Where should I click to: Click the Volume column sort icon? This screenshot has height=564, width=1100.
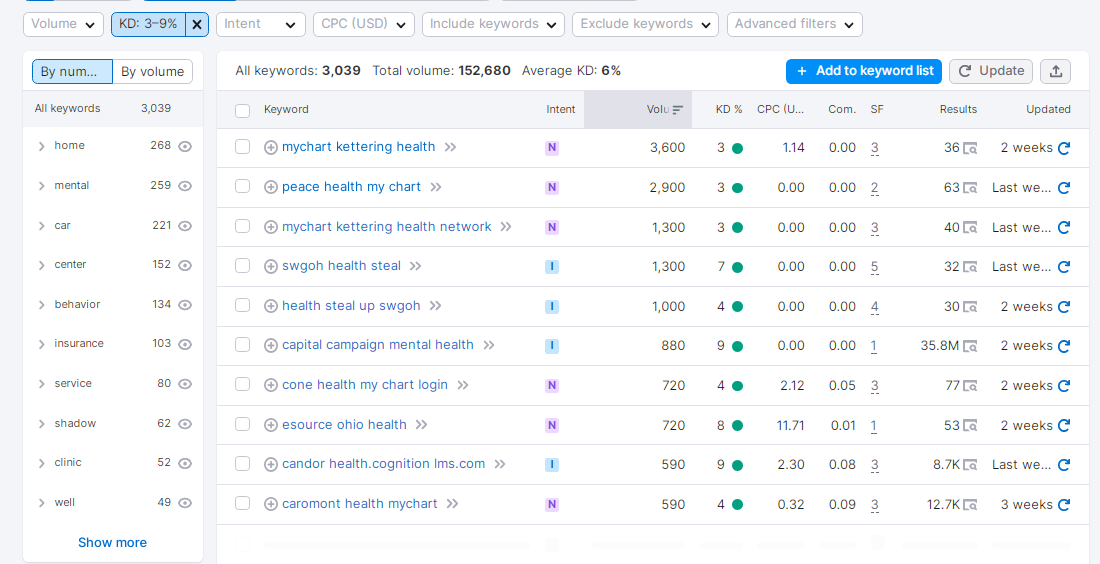[677, 110]
